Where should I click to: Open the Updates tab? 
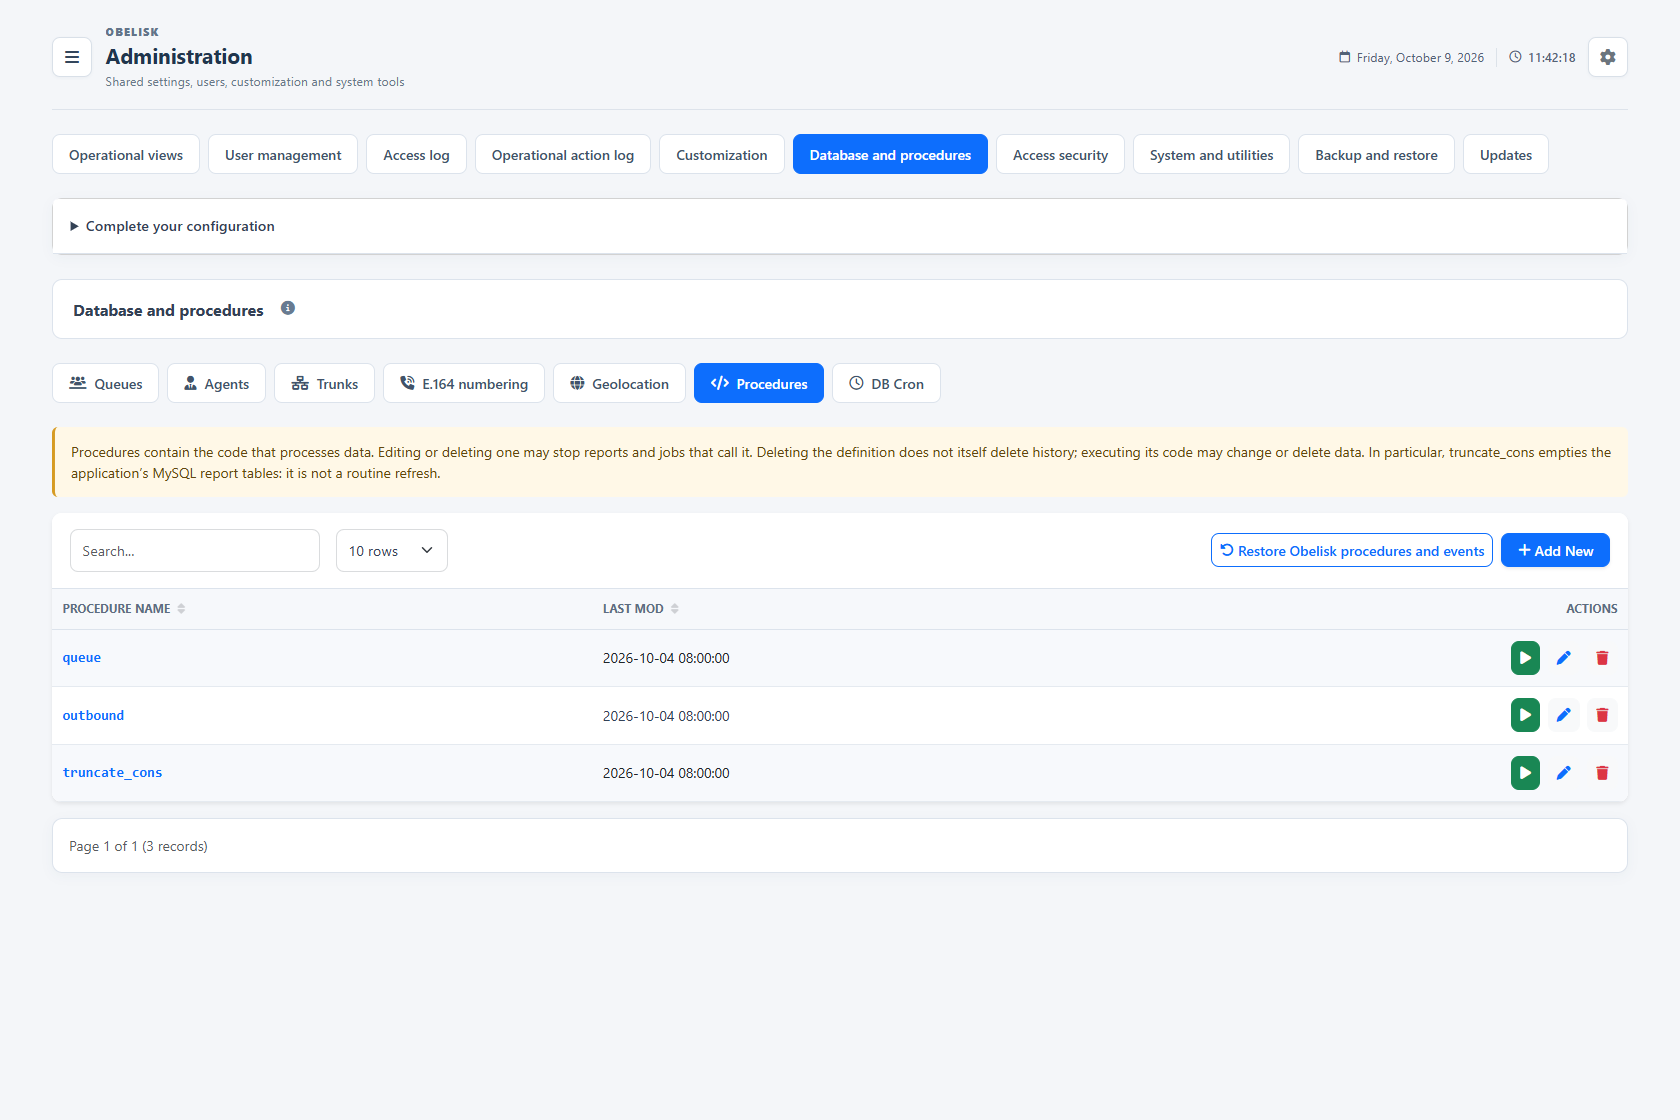point(1506,154)
